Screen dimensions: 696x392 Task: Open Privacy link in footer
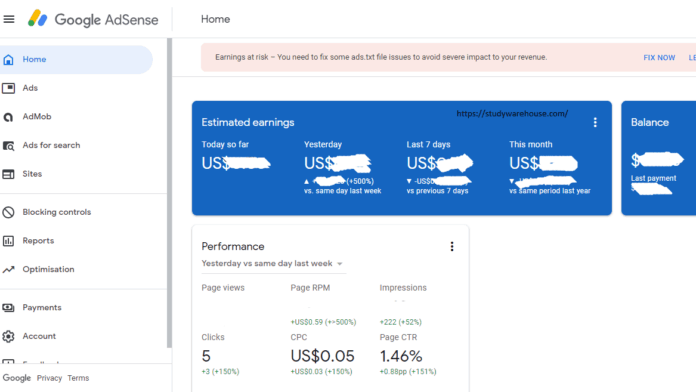coord(49,378)
